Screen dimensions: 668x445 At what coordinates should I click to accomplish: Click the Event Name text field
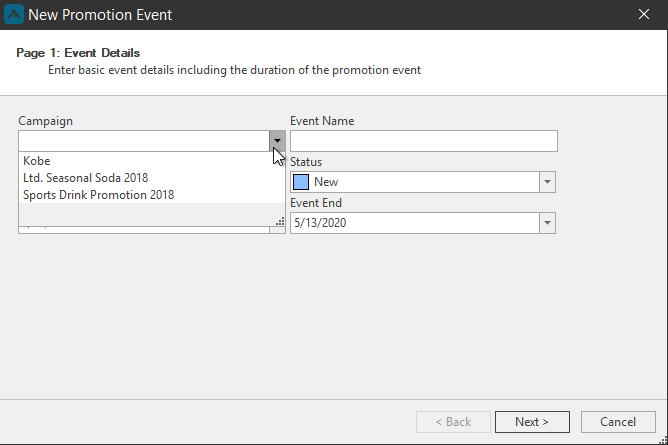point(423,141)
